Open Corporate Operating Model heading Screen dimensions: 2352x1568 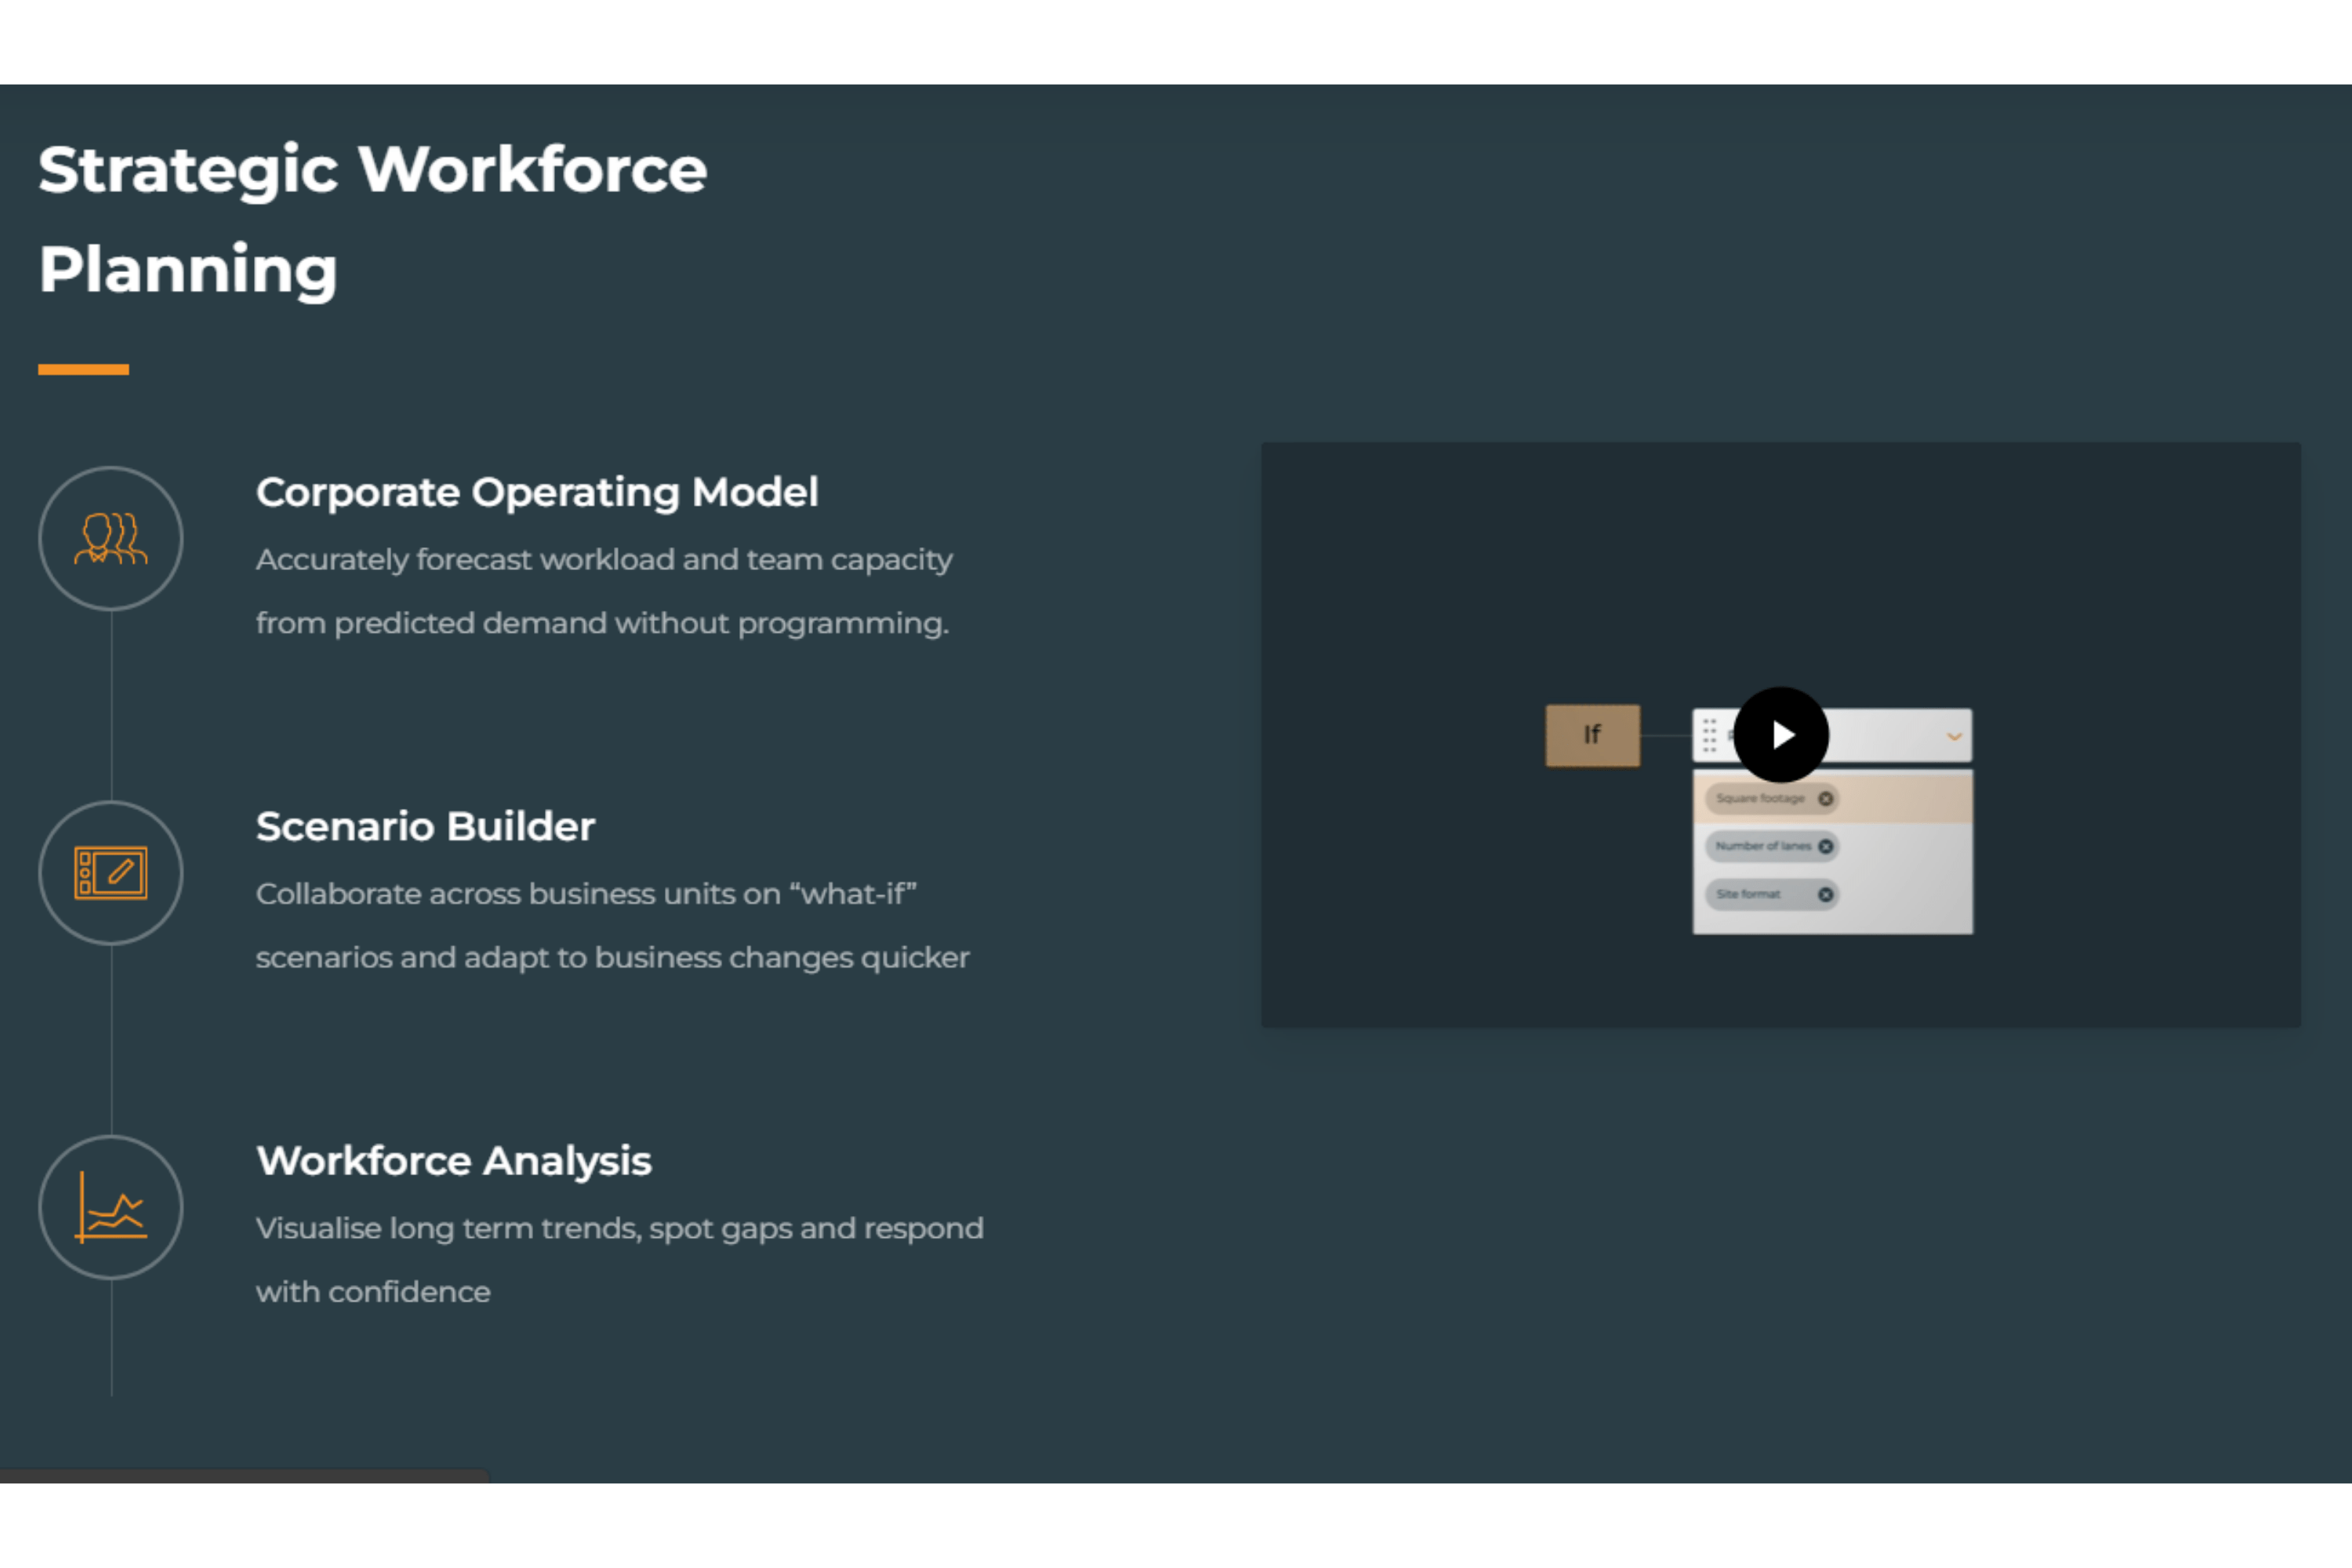click(x=537, y=492)
